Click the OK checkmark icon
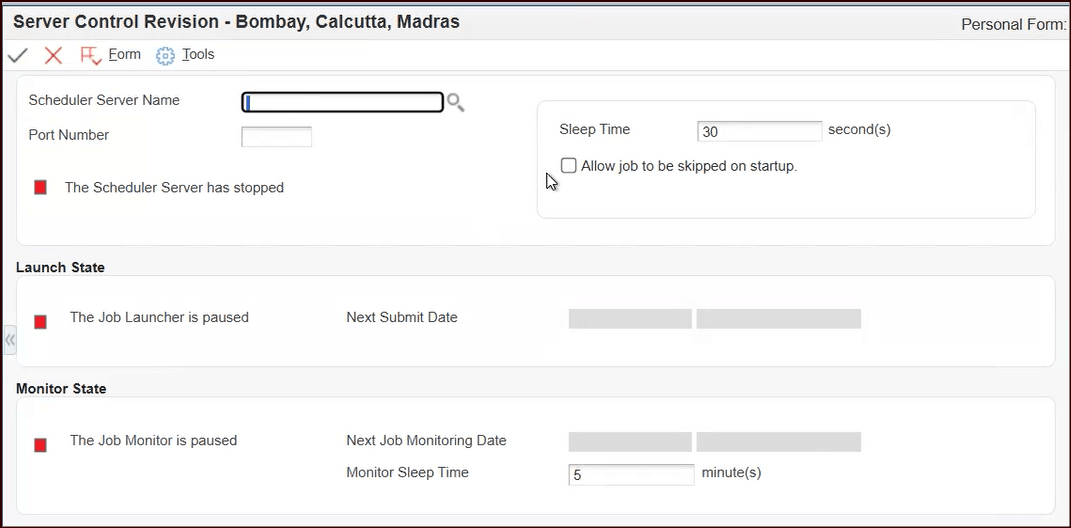This screenshot has width=1071, height=528. pos(17,55)
